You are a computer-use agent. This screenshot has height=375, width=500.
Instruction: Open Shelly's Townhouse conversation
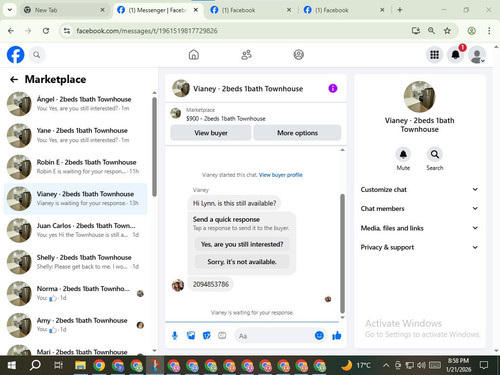pyautogui.click(x=76, y=262)
